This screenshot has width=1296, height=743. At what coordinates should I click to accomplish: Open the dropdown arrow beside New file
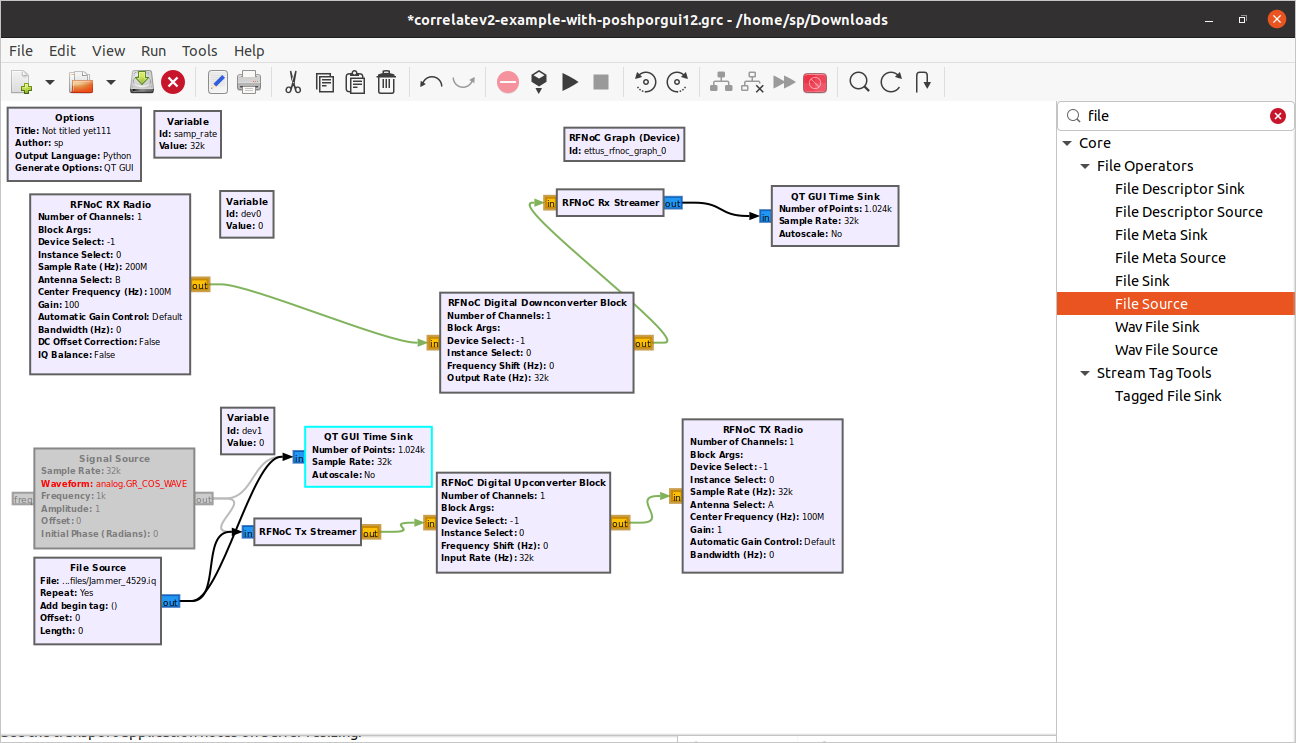pos(49,82)
